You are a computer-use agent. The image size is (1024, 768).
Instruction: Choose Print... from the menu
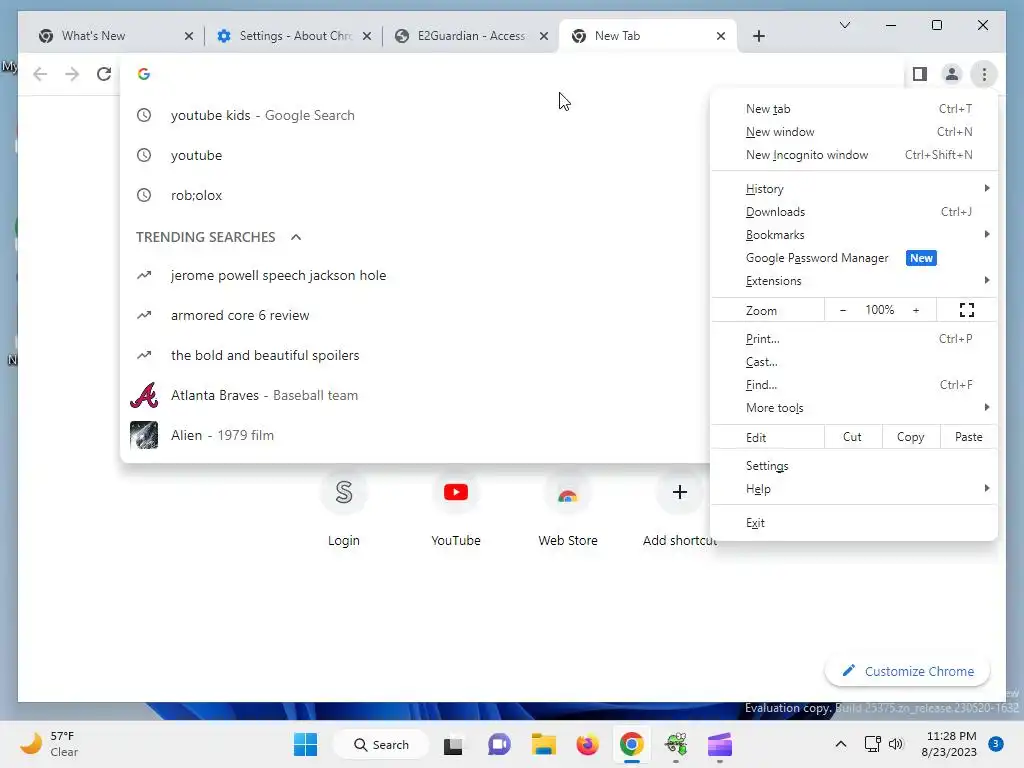point(854,339)
